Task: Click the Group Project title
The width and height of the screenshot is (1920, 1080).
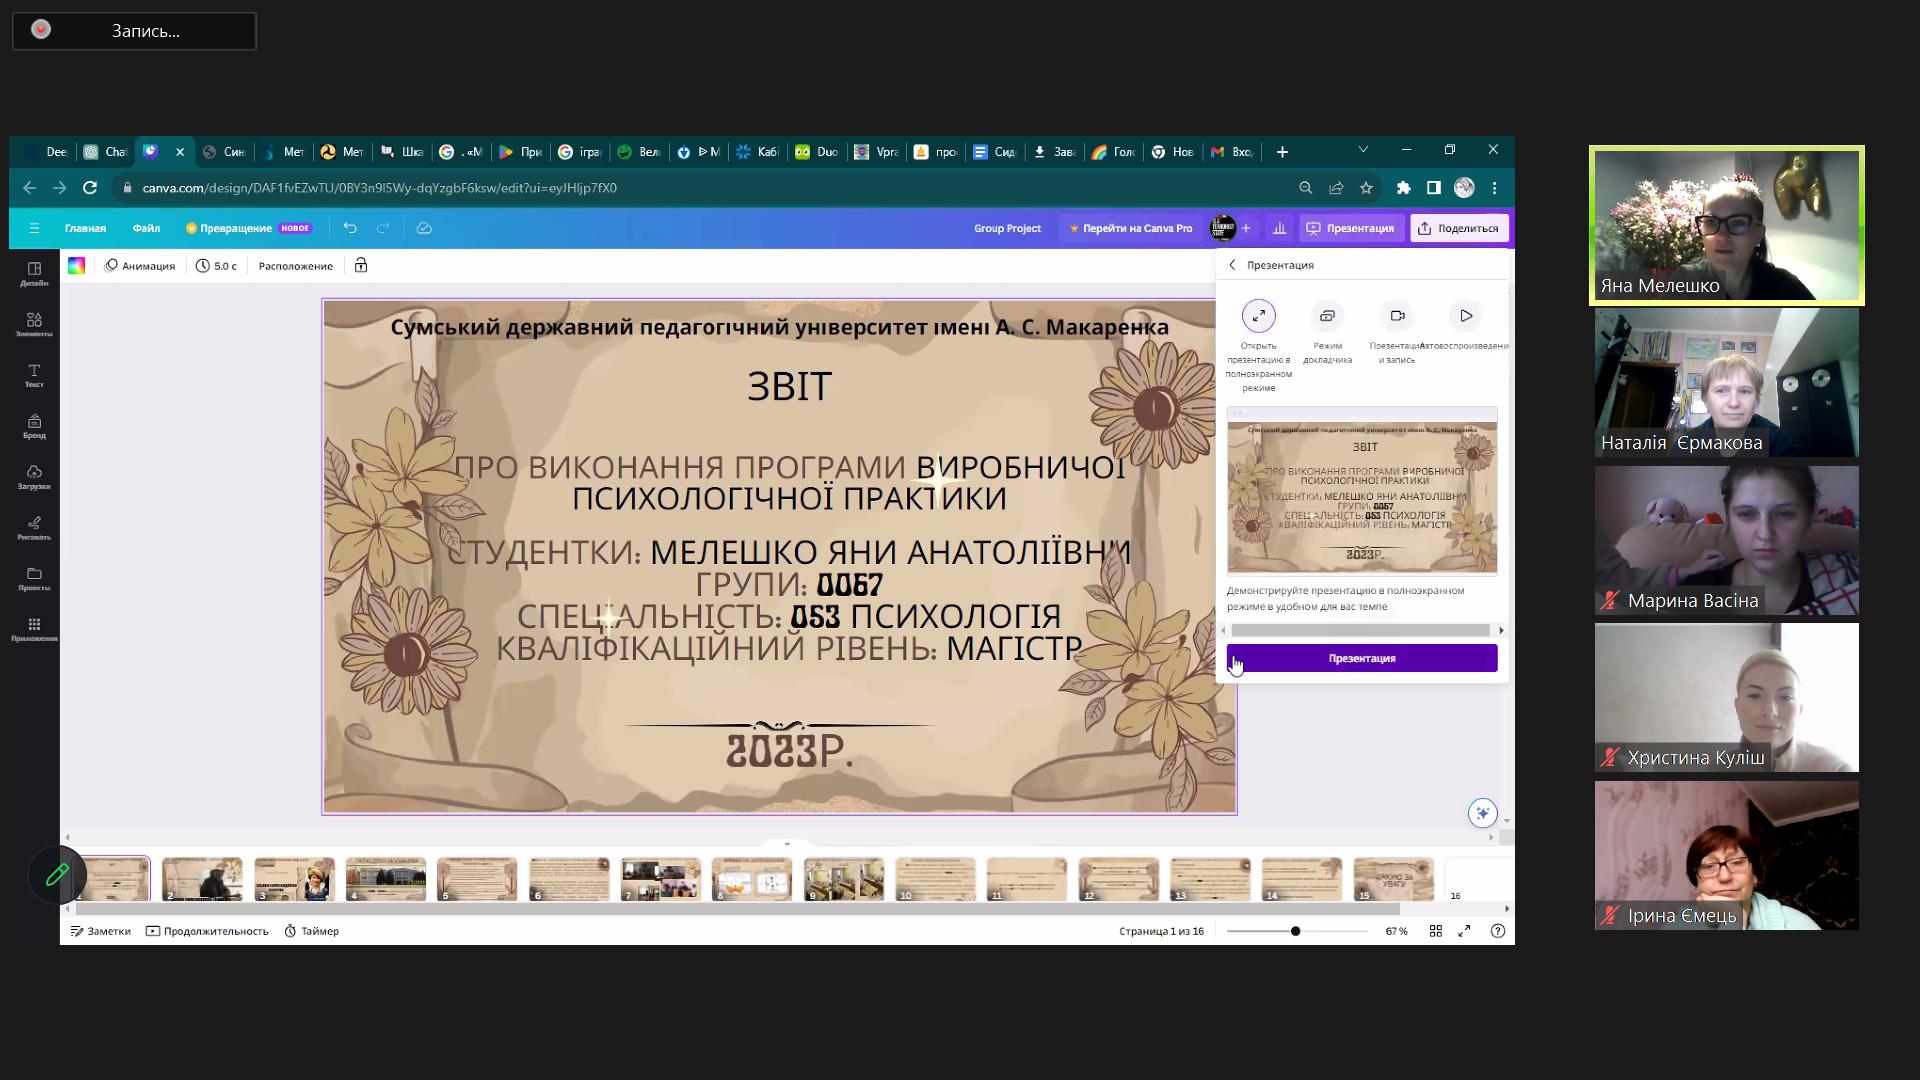Action: [x=1007, y=228]
